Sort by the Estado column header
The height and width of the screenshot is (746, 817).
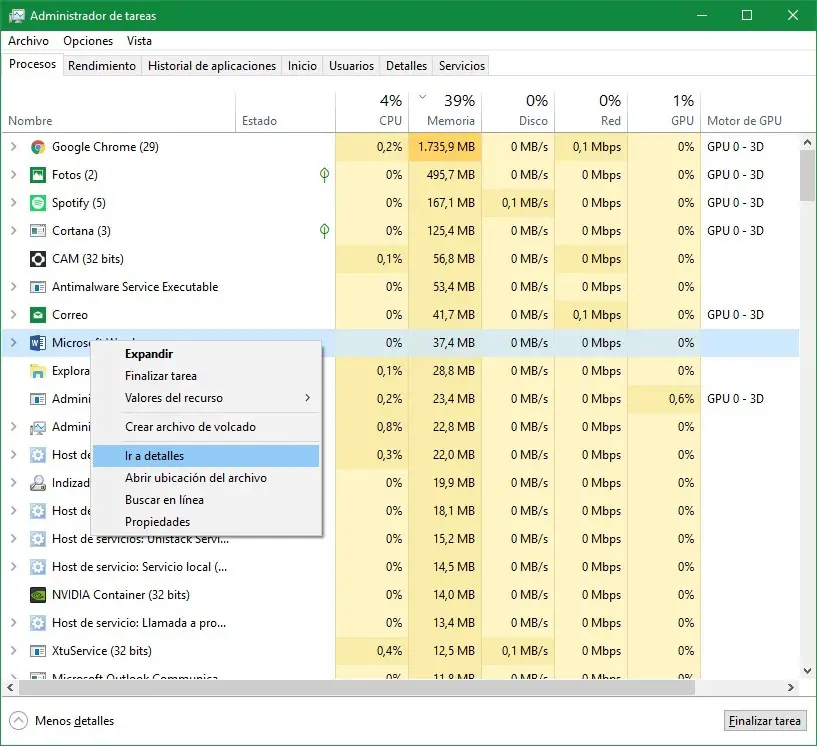285,111
